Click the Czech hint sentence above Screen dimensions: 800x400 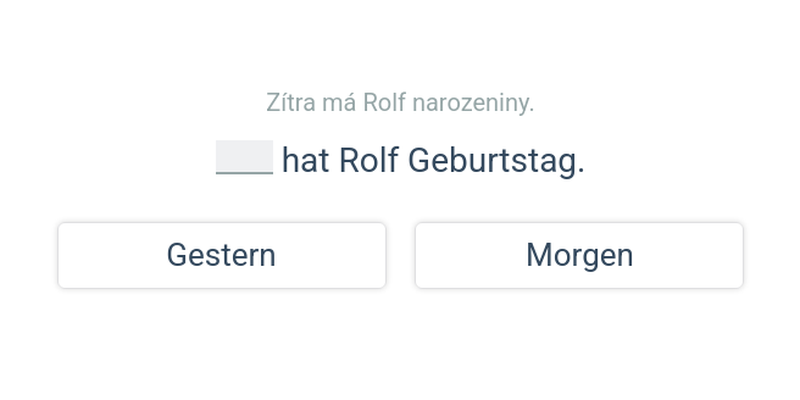pyautogui.click(x=400, y=102)
